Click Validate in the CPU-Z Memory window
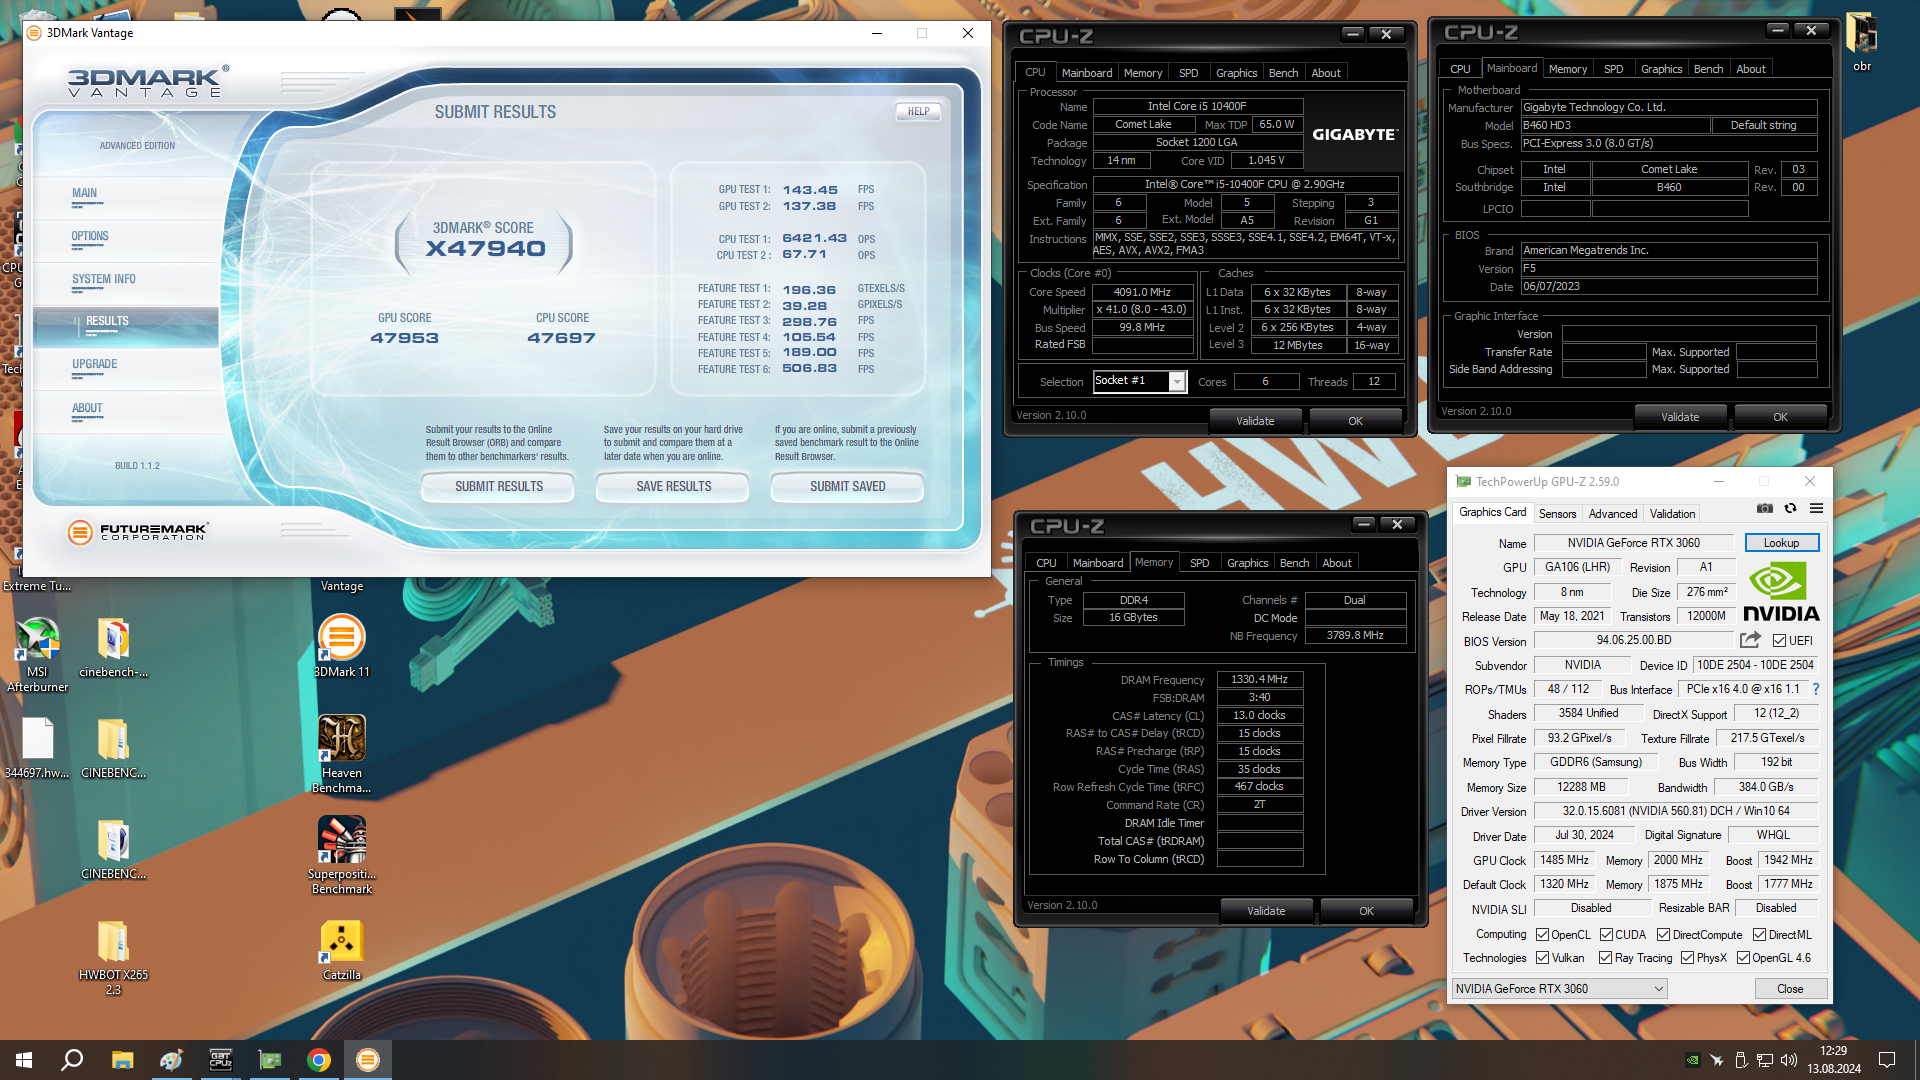1920x1080 pixels. click(1266, 911)
